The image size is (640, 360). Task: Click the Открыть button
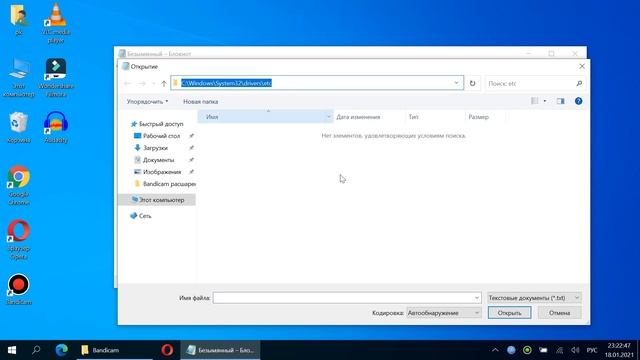509,313
